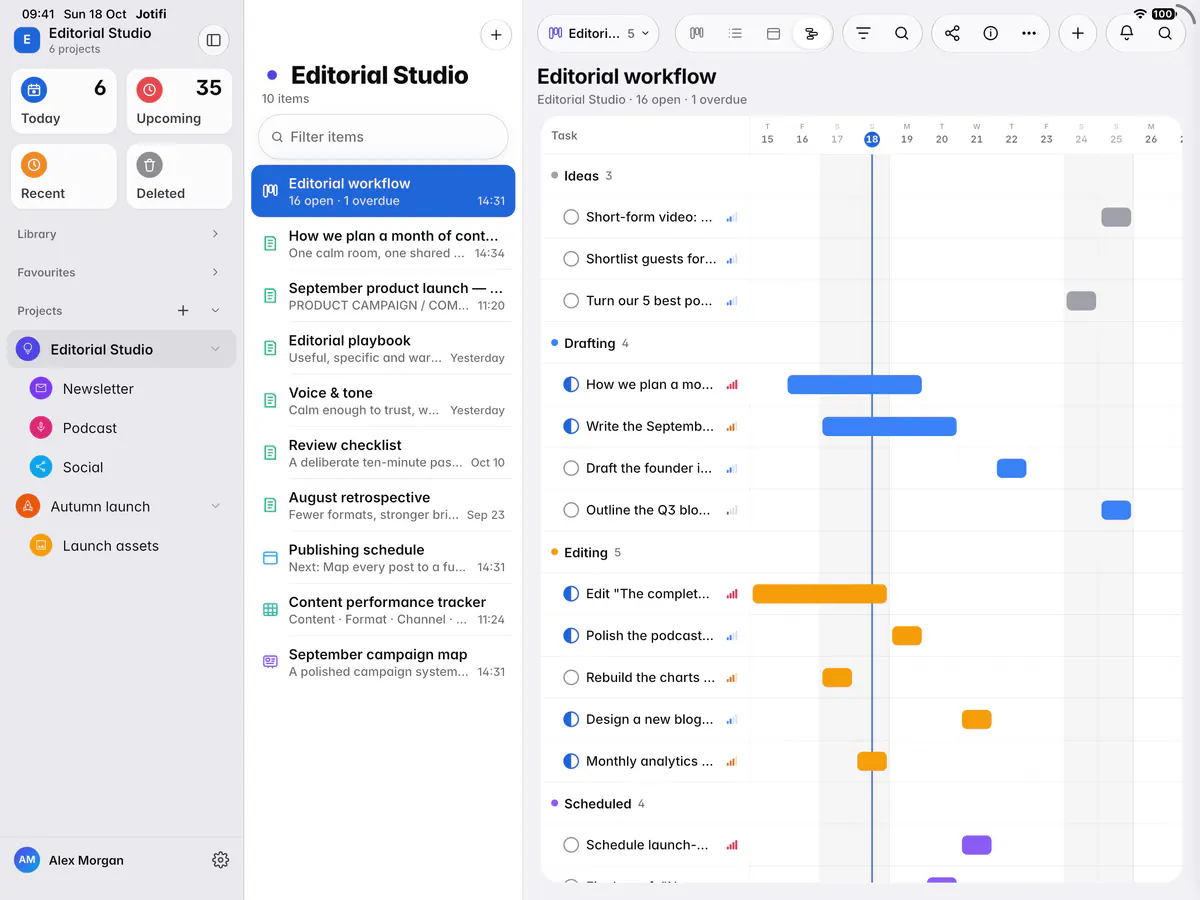Share the Editorial workflow
Image resolution: width=1200 pixels, height=900 pixels.
pos(952,33)
